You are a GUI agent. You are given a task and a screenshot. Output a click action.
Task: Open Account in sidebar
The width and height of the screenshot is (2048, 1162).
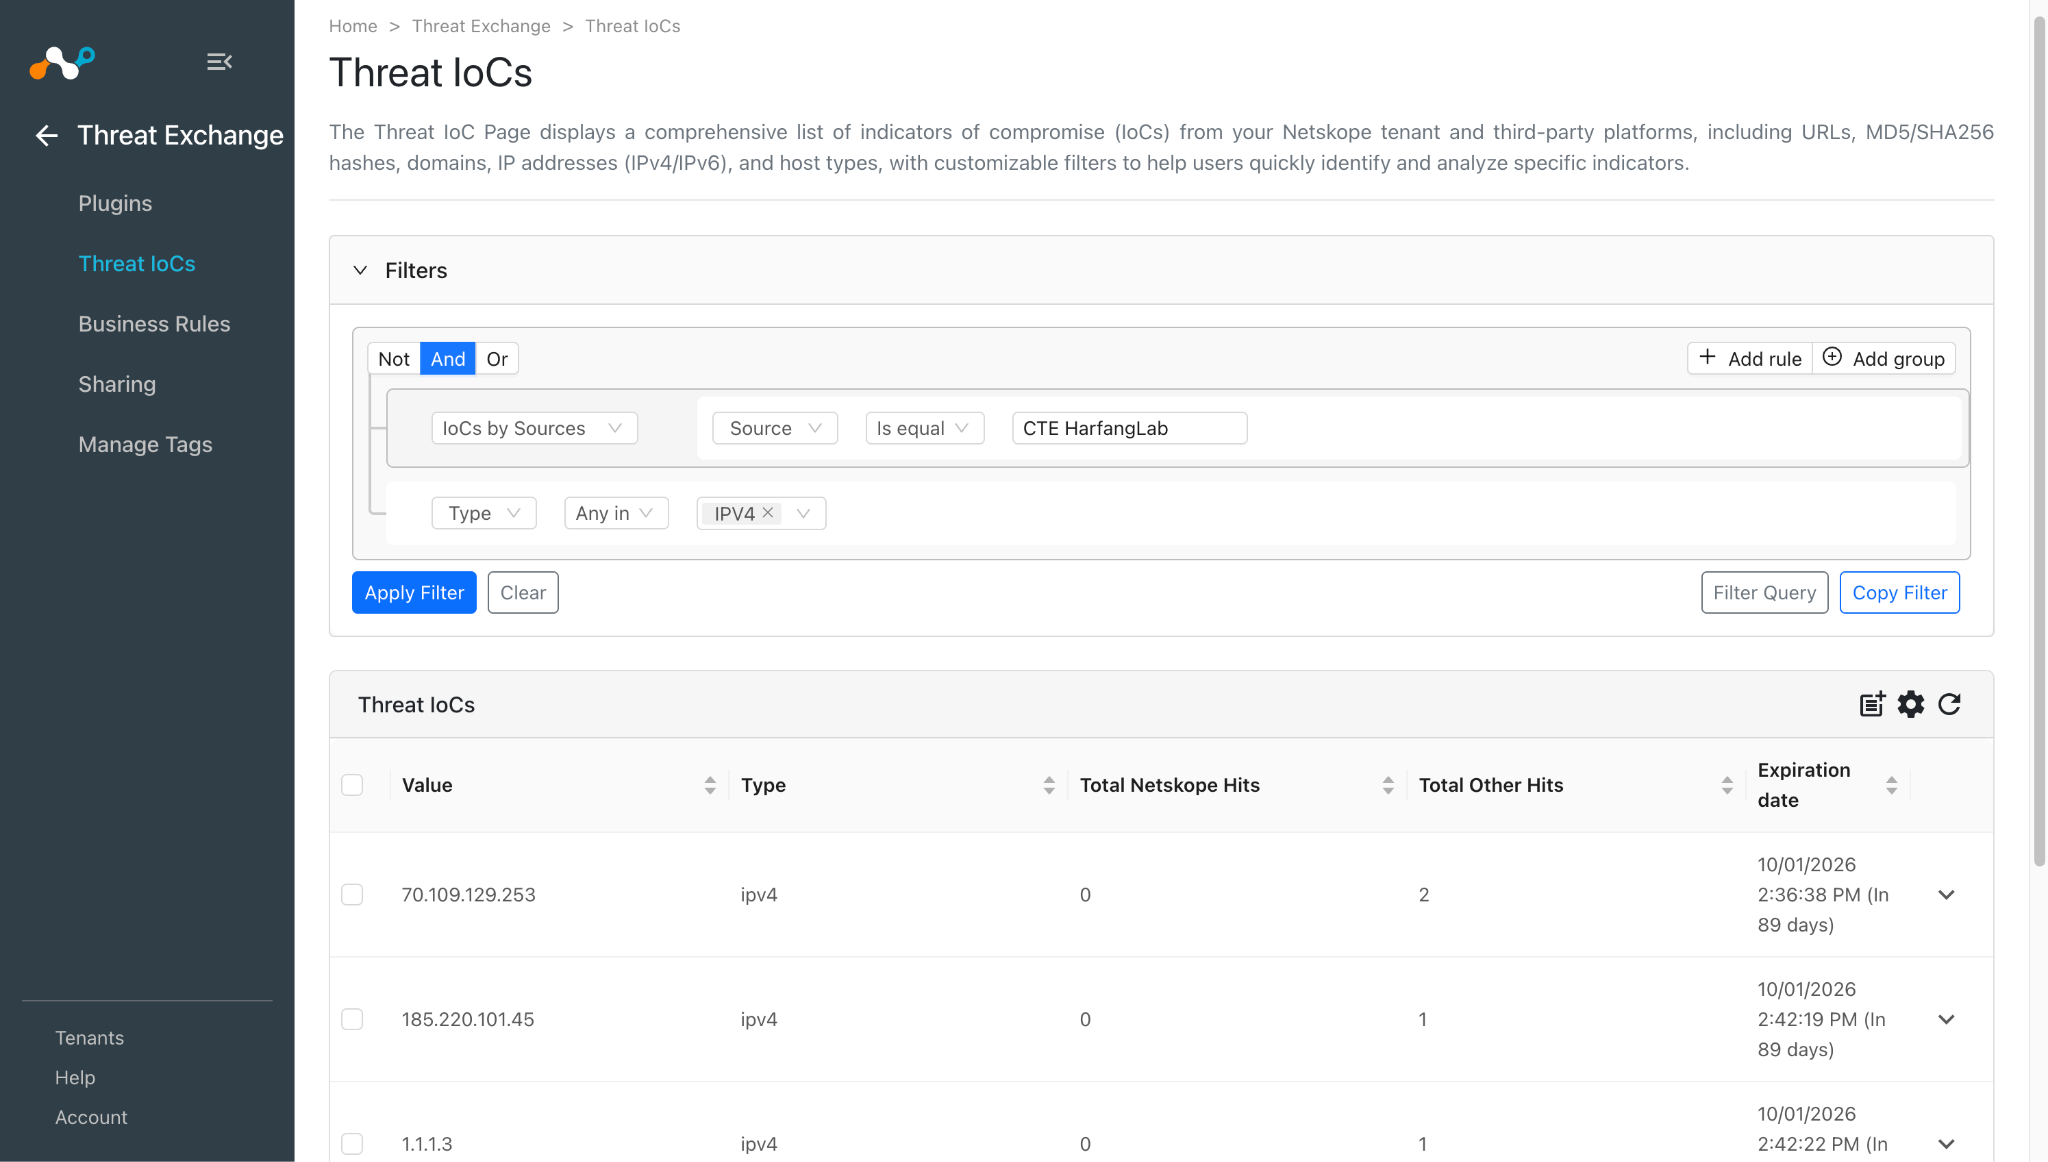pos(91,1117)
